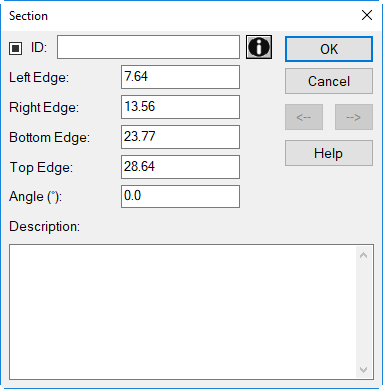Click the Description scrollbar up arrow
383x389 pixels.
pyautogui.click(x=364, y=255)
